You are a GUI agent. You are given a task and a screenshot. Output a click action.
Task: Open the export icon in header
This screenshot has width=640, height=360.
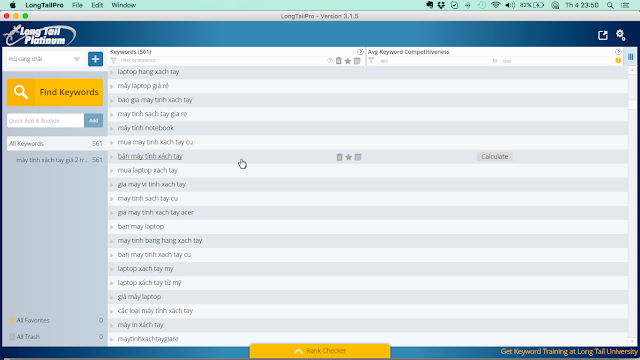(x=603, y=35)
